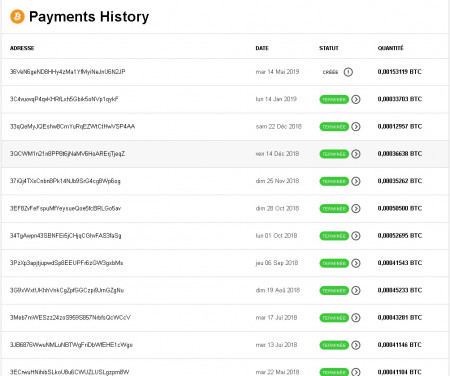Click the Payments History heading
The width and height of the screenshot is (450, 376).
point(89,17)
